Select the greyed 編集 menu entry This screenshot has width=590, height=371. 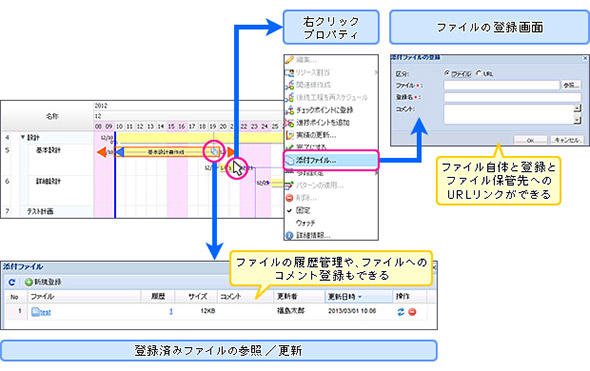(331, 60)
